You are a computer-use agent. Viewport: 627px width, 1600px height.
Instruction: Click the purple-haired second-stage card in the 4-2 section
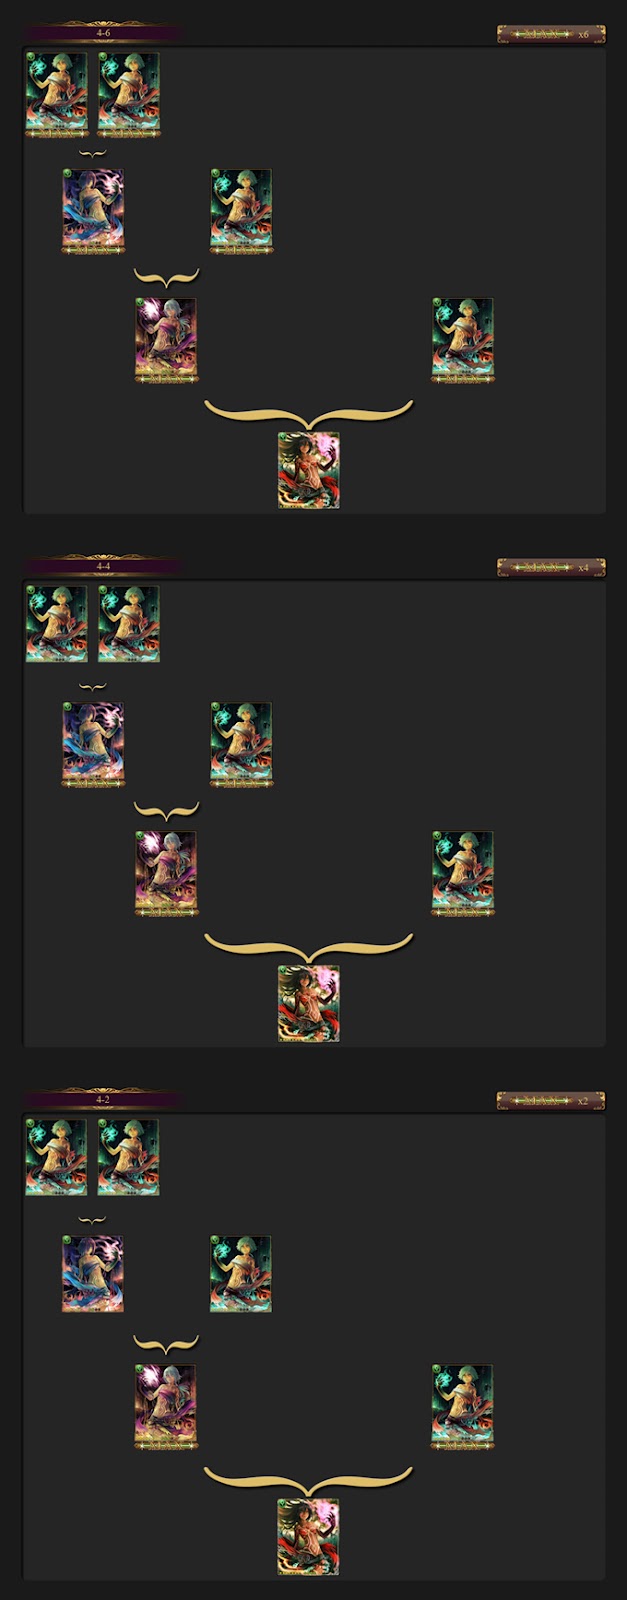click(93, 1274)
